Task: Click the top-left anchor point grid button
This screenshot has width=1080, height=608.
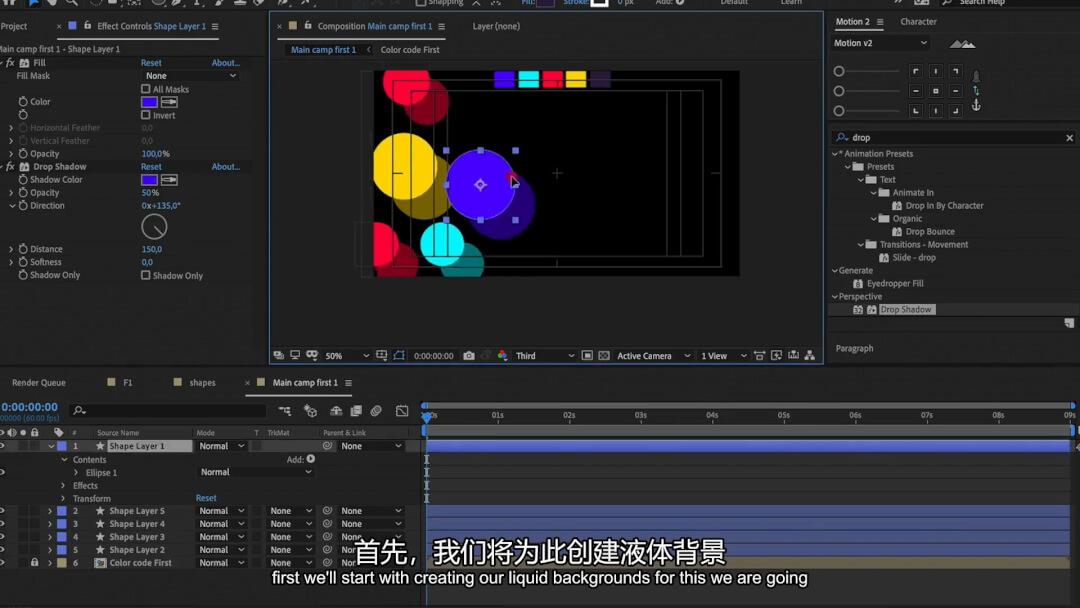Action: (915, 71)
